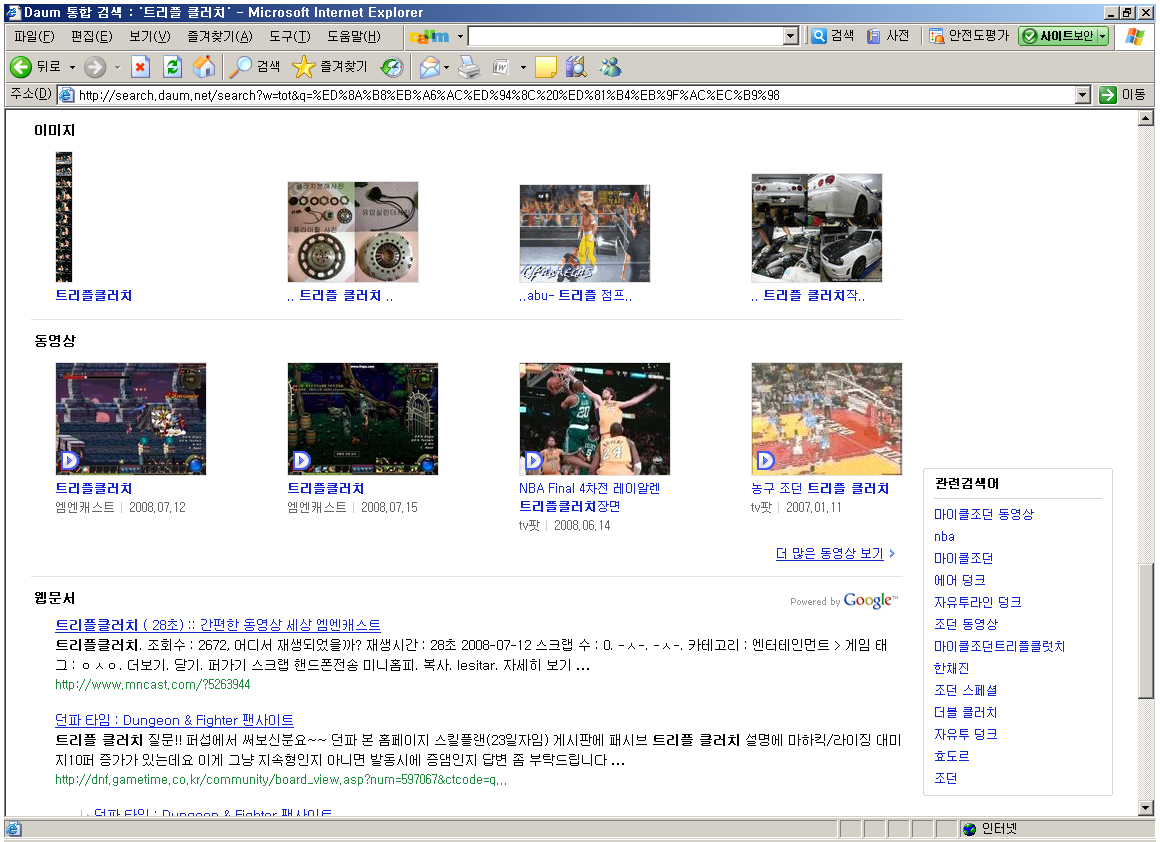Click the 이동 go button
1160x842 pixels.
tap(1123, 95)
